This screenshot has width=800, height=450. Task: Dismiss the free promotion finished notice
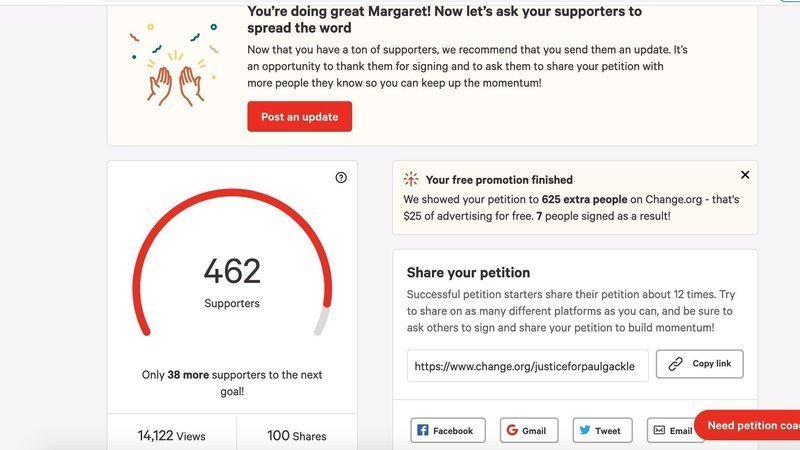tap(745, 175)
